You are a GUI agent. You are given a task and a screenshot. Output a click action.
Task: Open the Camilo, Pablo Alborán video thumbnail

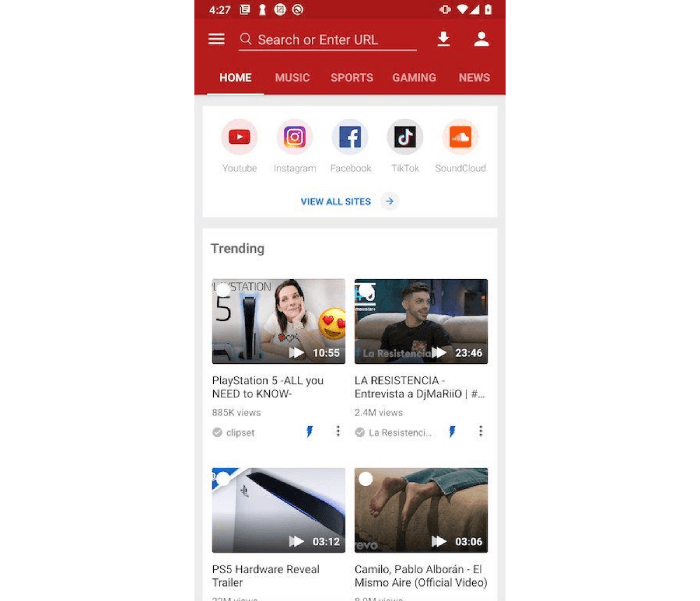(x=421, y=510)
